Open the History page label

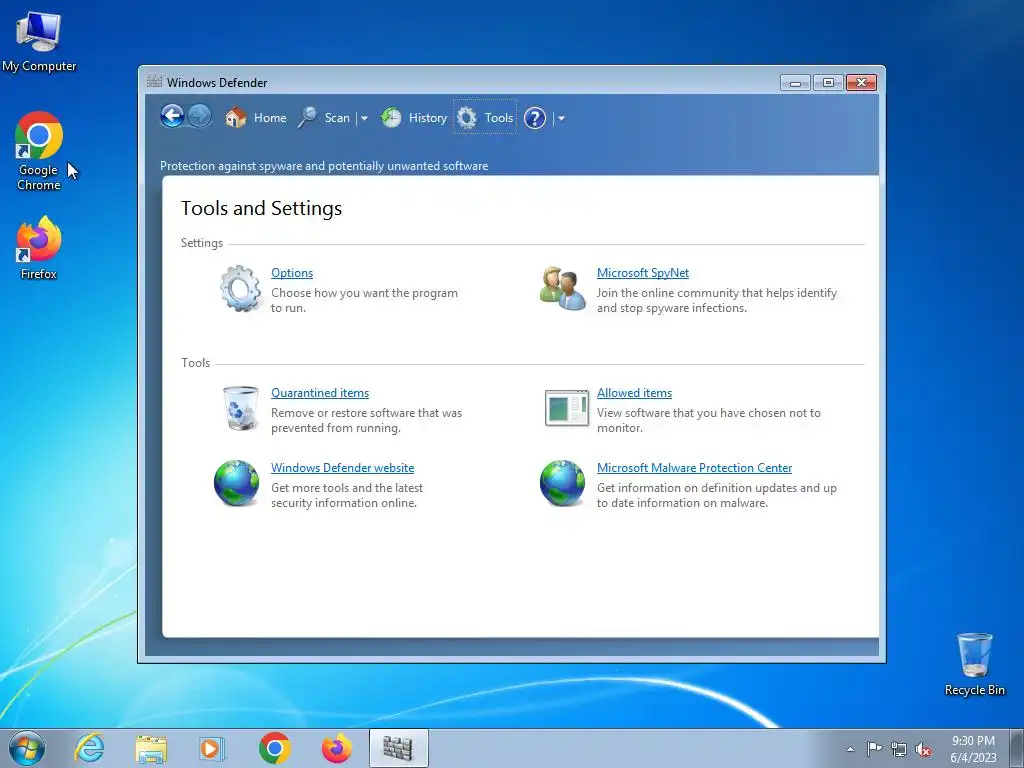[x=428, y=118]
